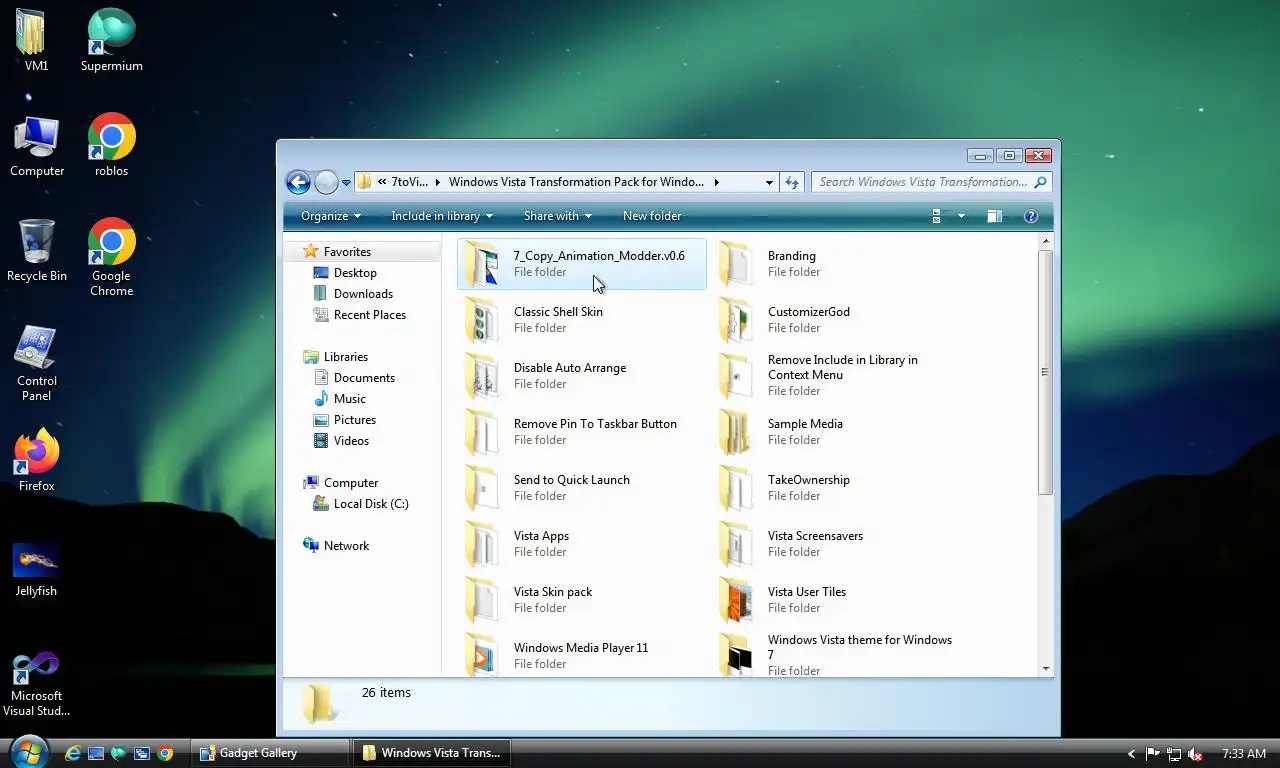Select Favorites in the navigation pane
The height and width of the screenshot is (768, 1280).
tap(346, 252)
